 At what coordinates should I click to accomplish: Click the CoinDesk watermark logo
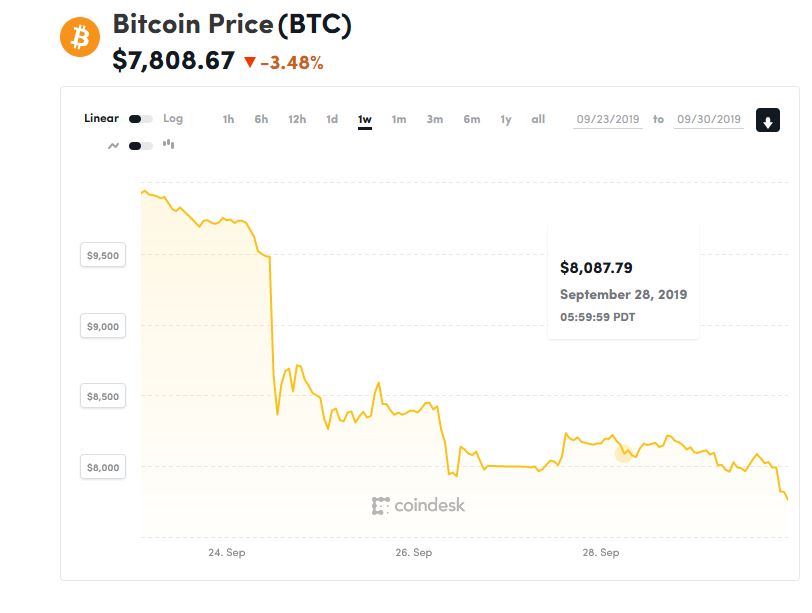pos(418,505)
